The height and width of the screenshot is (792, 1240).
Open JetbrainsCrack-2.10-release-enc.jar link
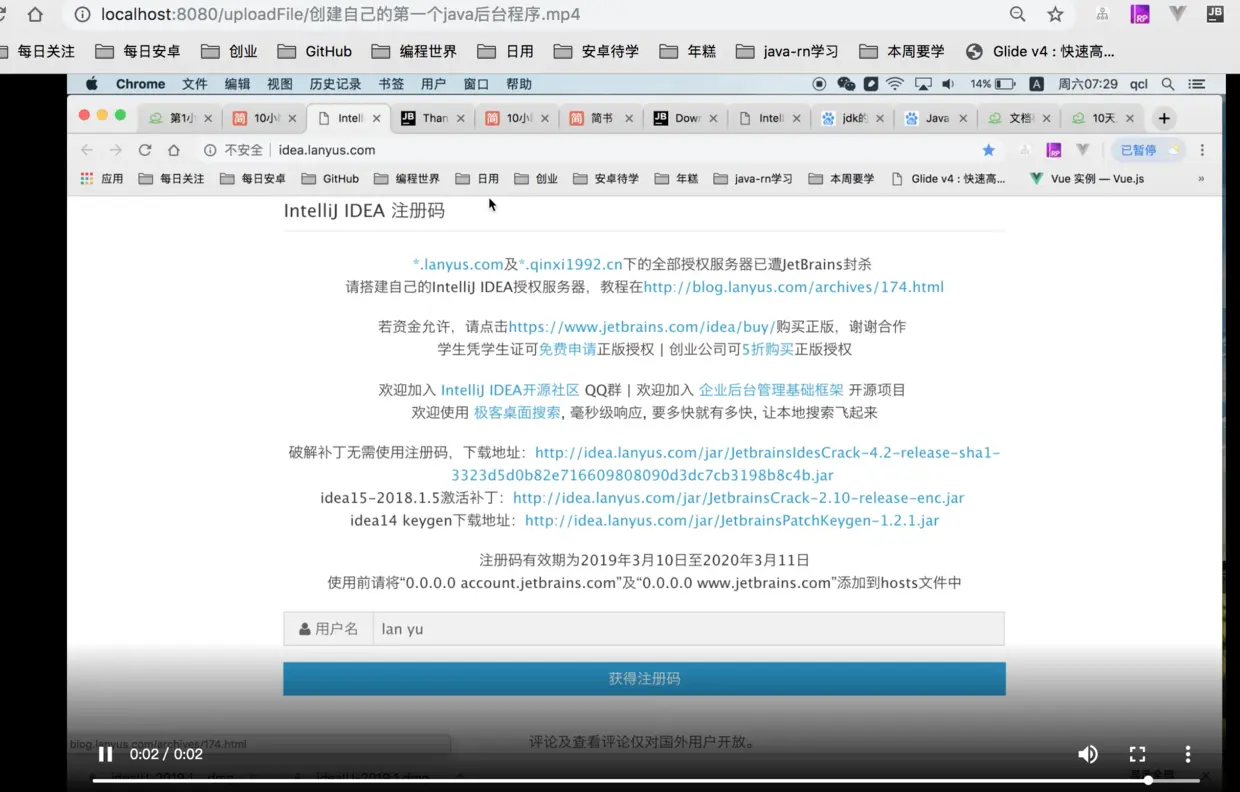pos(739,498)
